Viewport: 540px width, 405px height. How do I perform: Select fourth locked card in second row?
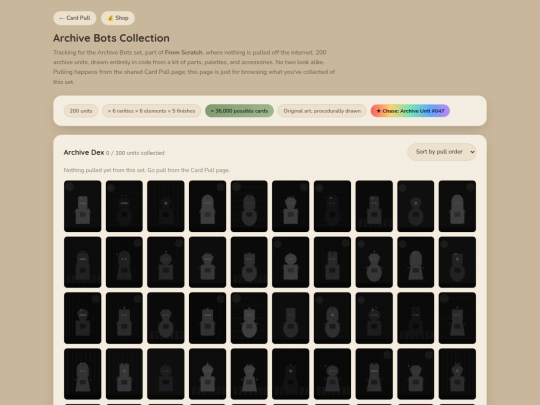point(208,262)
